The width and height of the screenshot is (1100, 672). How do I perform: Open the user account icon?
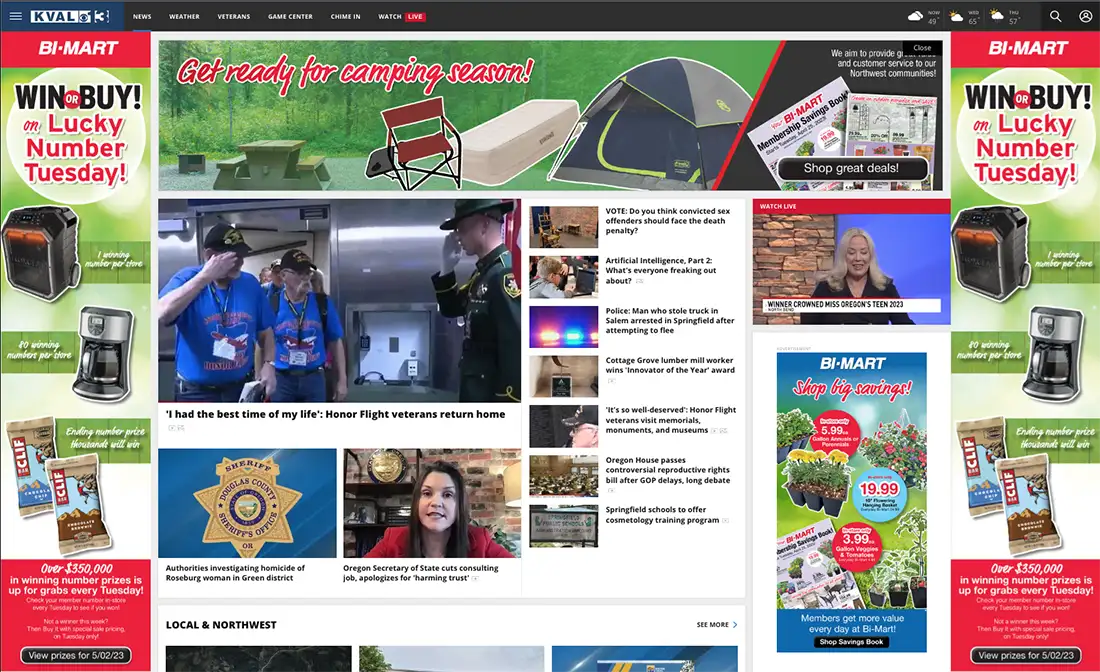point(1085,16)
